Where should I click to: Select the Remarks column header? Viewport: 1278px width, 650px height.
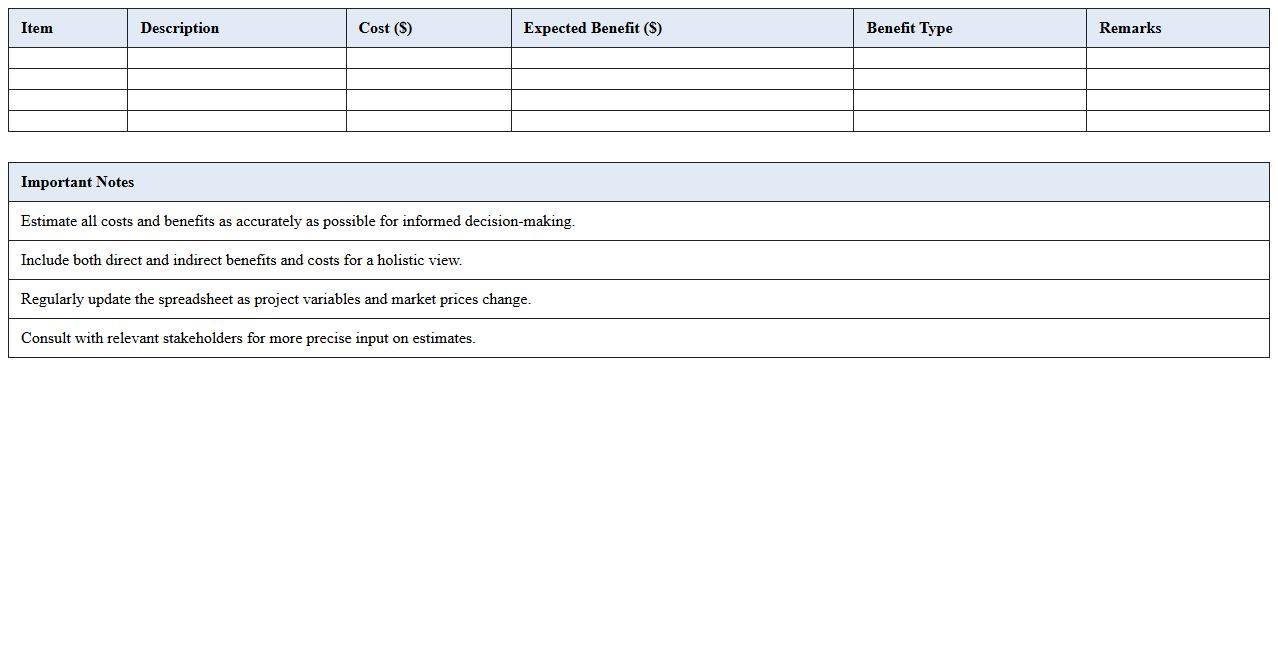pyautogui.click(x=1130, y=28)
